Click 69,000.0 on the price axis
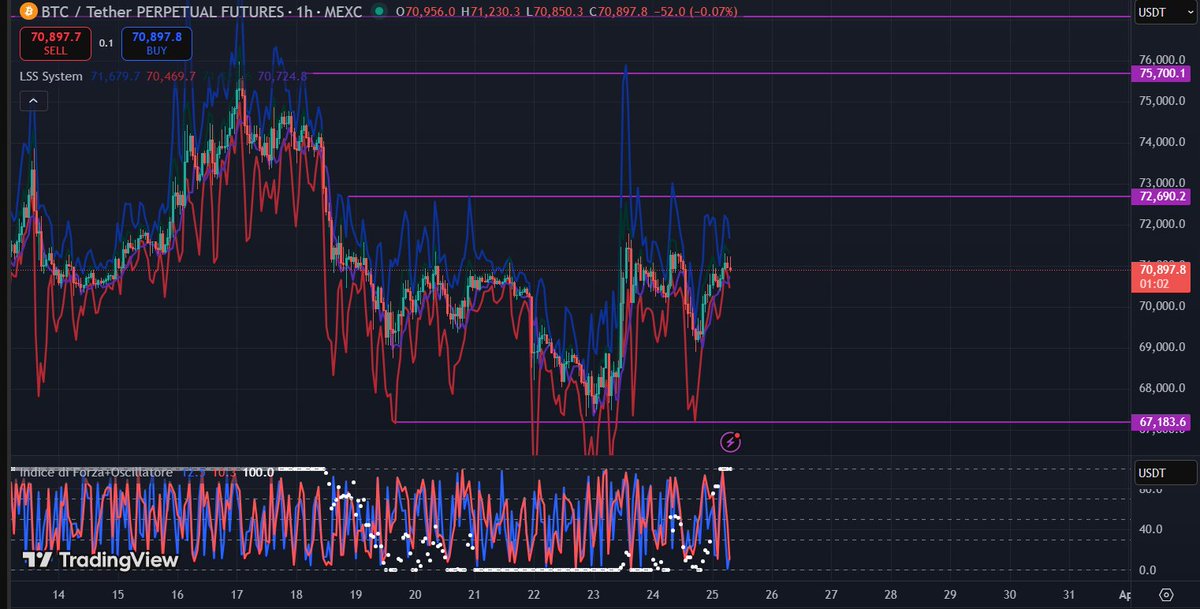 (x=1162, y=347)
